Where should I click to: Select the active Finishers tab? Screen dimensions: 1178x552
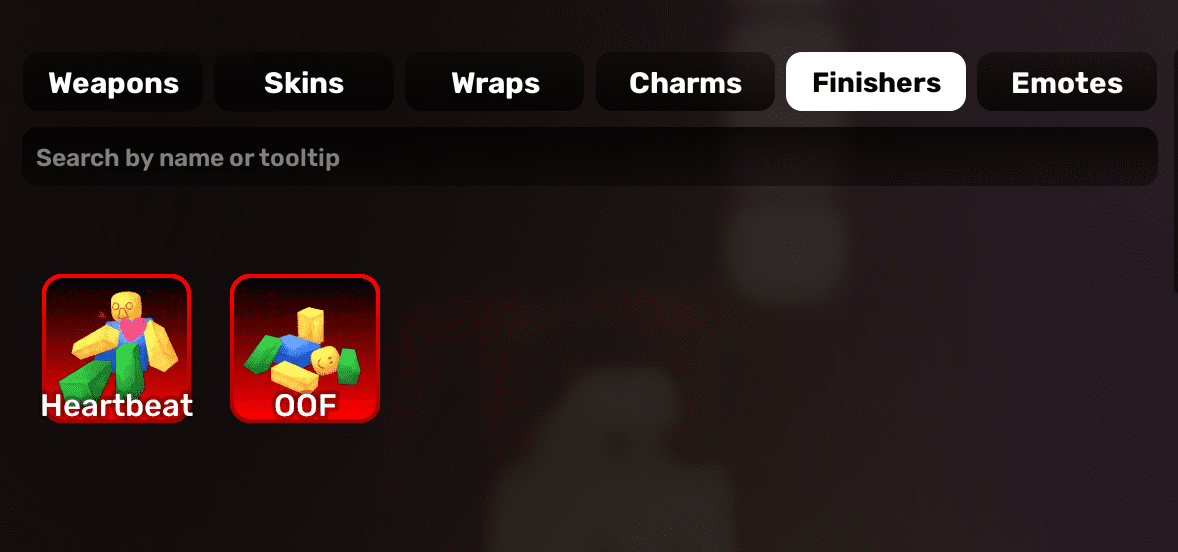(x=876, y=82)
